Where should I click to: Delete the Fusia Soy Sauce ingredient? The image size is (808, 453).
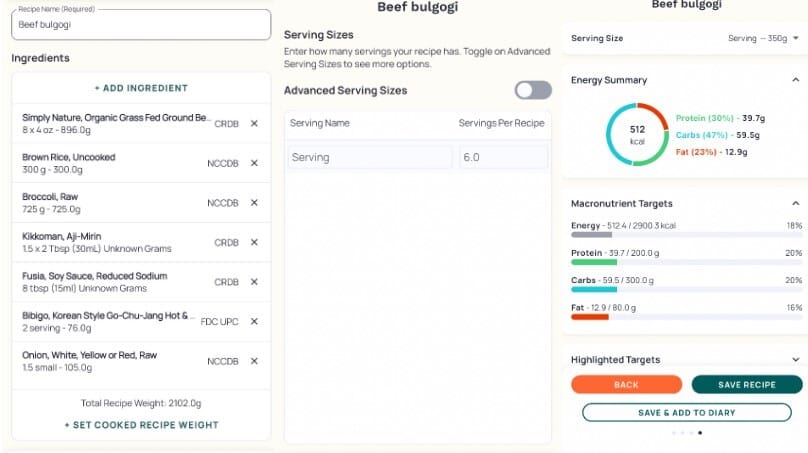pyautogui.click(x=254, y=282)
